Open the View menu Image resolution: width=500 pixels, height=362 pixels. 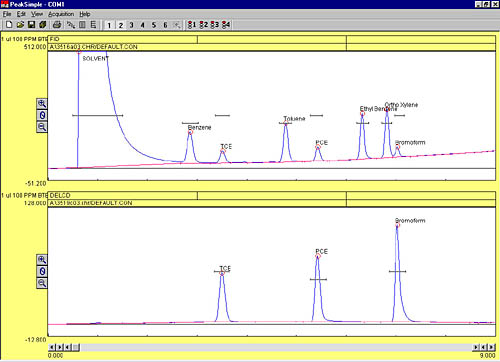click(x=37, y=14)
